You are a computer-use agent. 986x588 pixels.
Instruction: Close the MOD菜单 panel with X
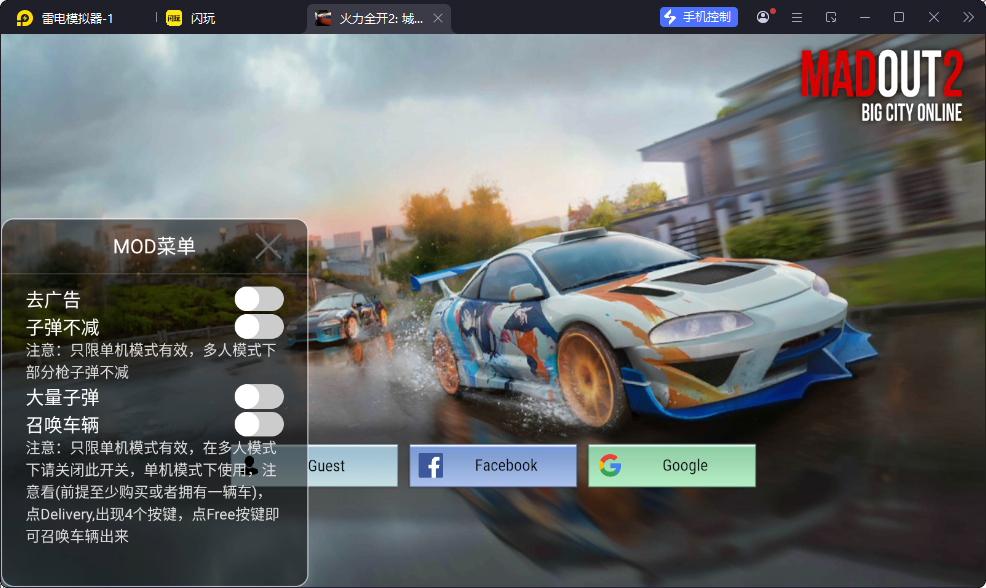269,246
